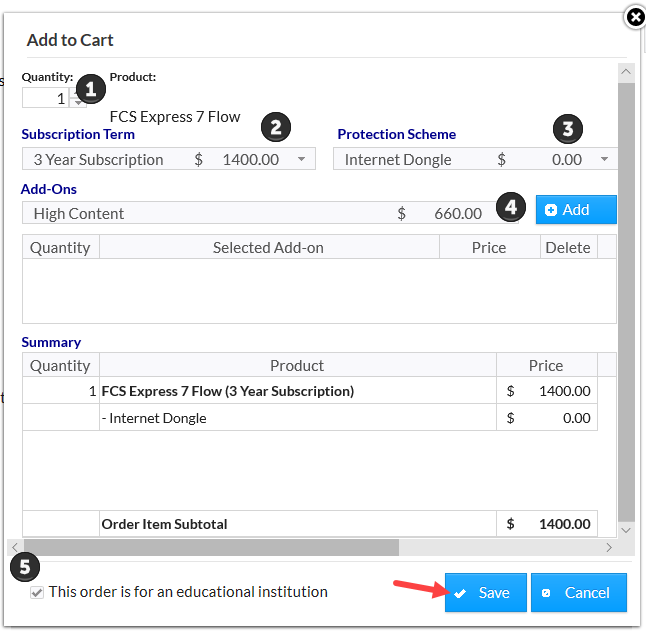Cancel adding to cart
This screenshot has width=646, height=631.
pyautogui.click(x=578, y=592)
